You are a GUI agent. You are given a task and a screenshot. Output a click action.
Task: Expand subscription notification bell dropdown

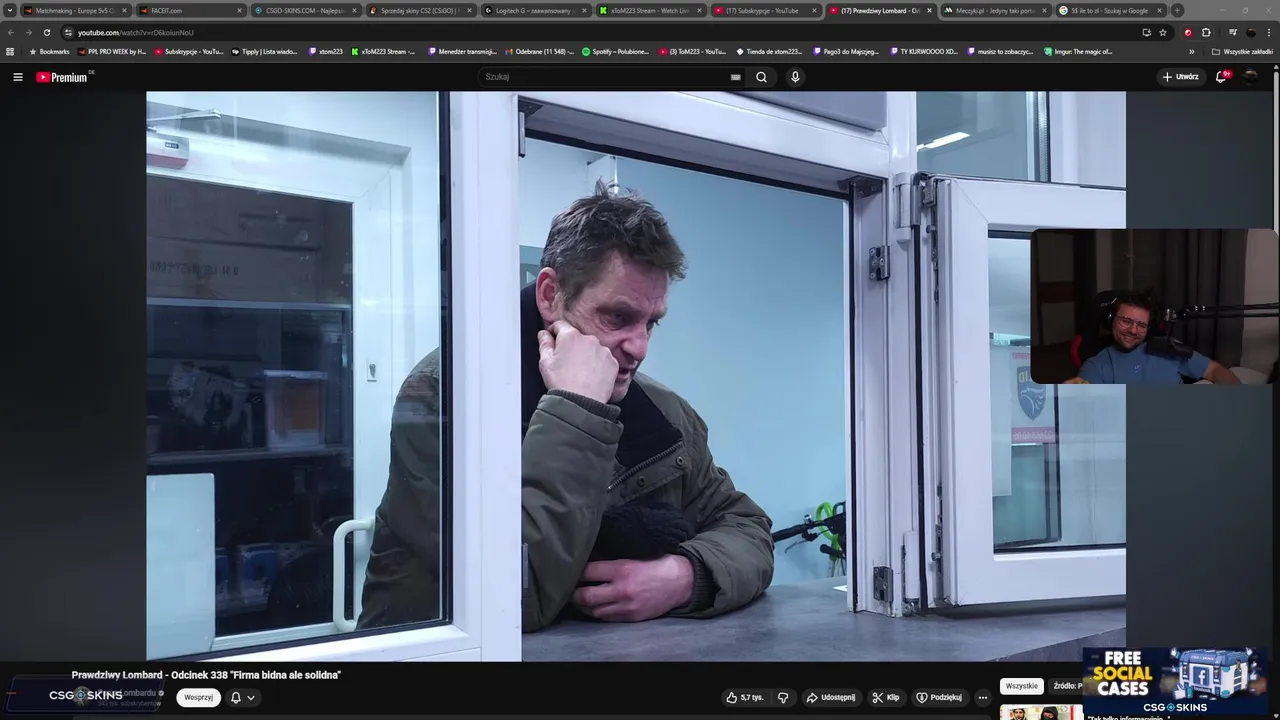pyautogui.click(x=243, y=697)
